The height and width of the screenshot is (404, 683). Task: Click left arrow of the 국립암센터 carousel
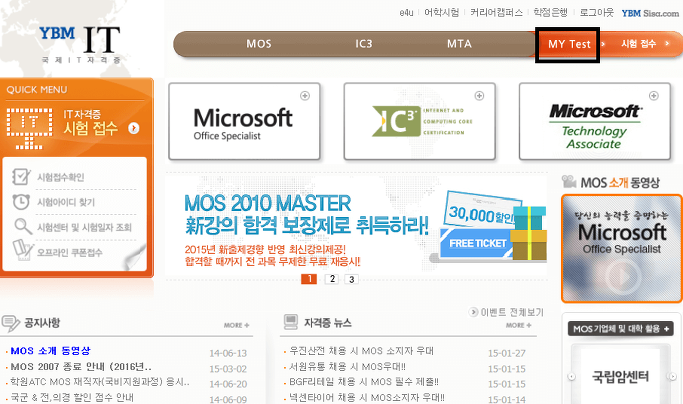pyautogui.click(x=571, y=376)
